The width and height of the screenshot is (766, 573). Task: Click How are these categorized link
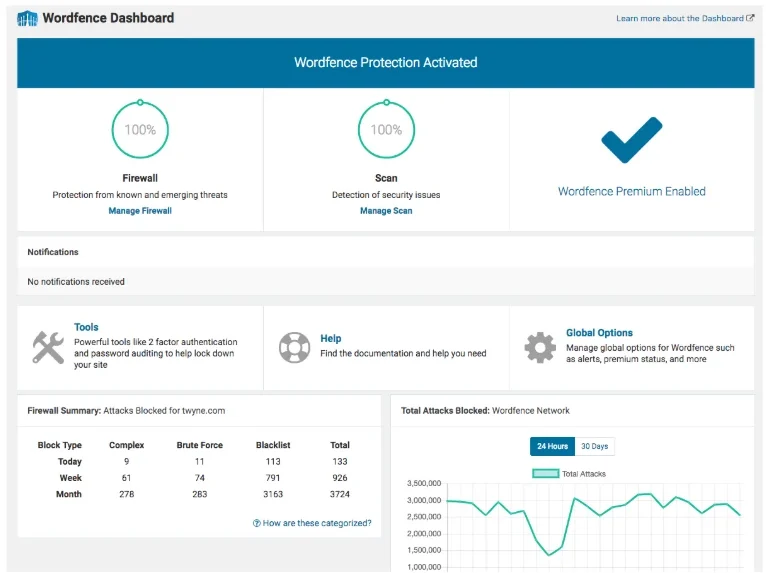point(317,523)
